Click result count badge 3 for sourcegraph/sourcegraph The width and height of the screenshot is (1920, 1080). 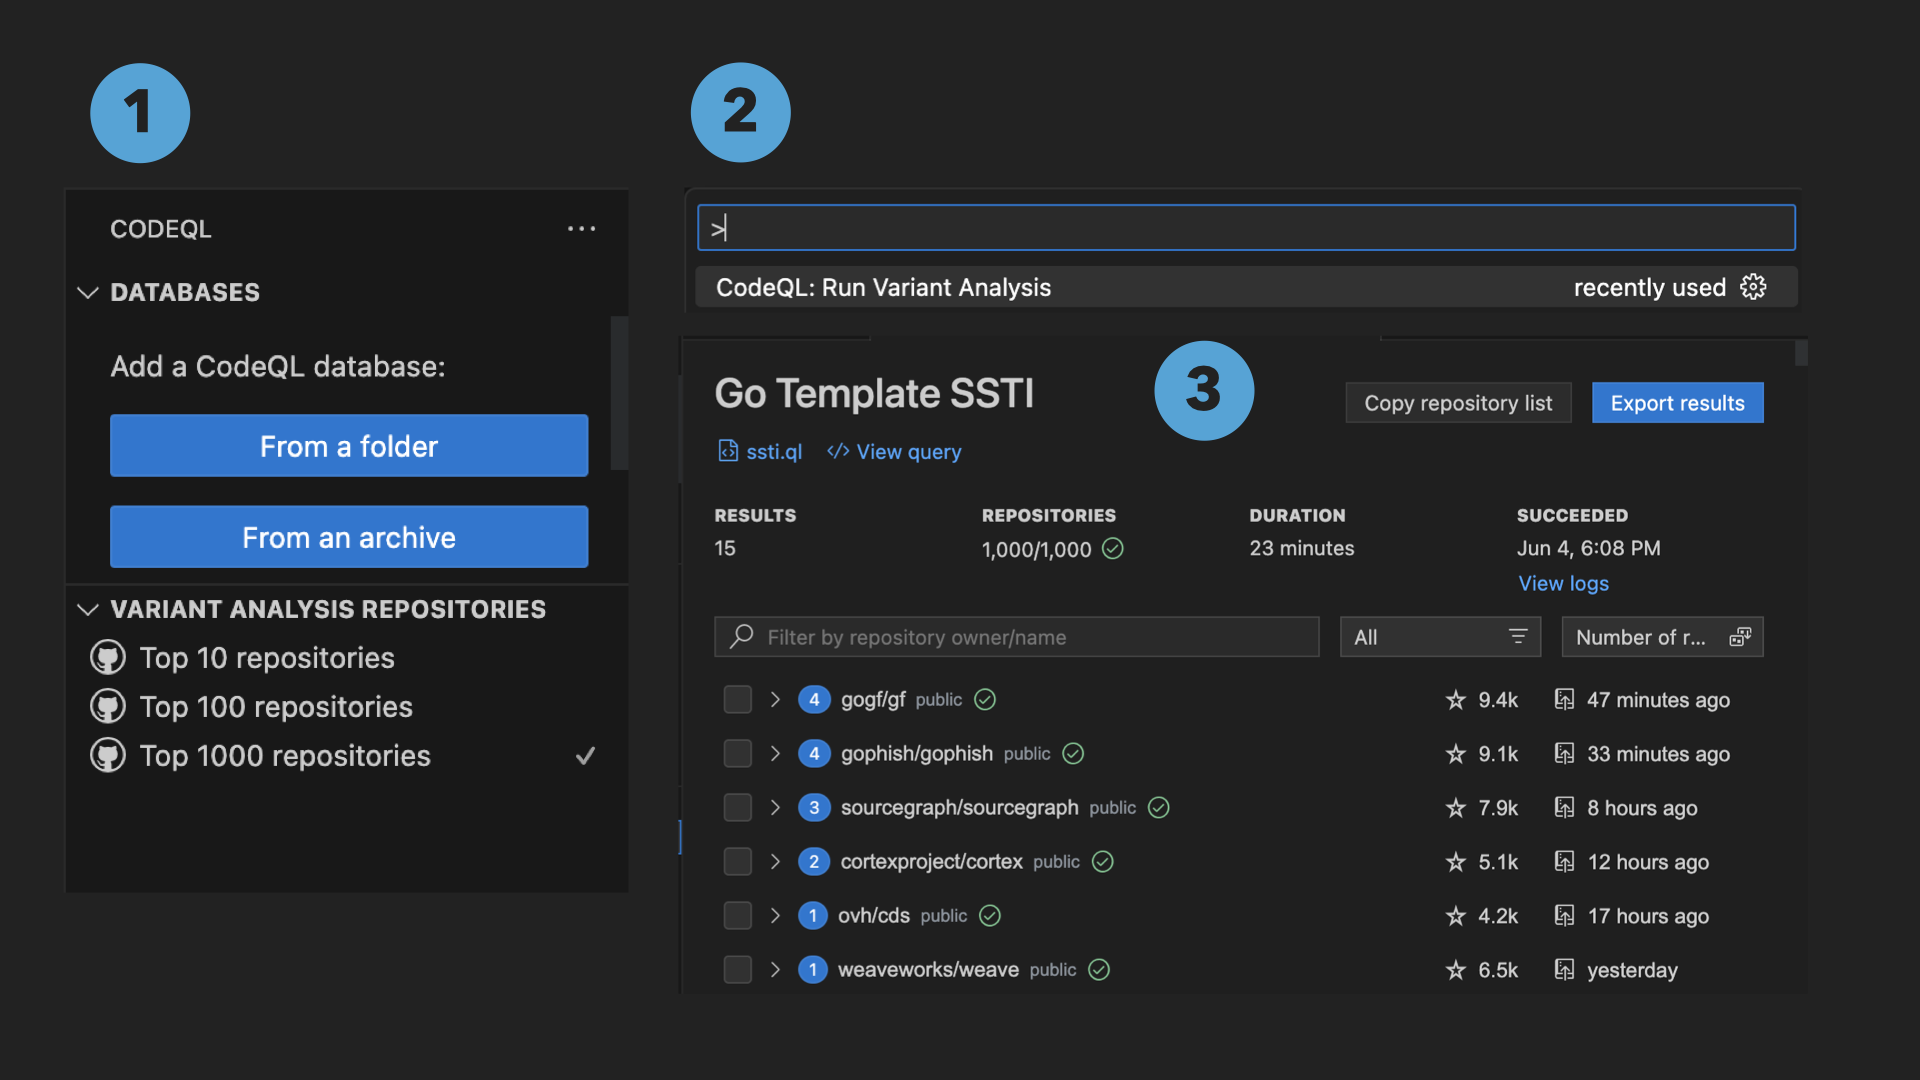814,807
